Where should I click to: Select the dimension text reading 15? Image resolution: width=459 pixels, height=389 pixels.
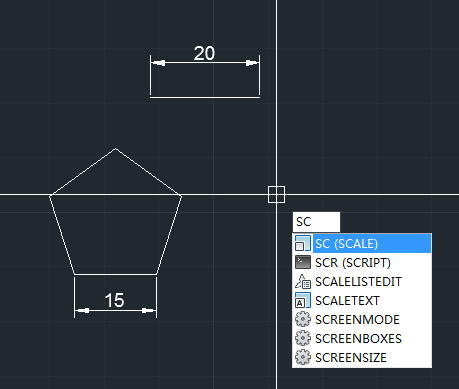pos(114,300)
